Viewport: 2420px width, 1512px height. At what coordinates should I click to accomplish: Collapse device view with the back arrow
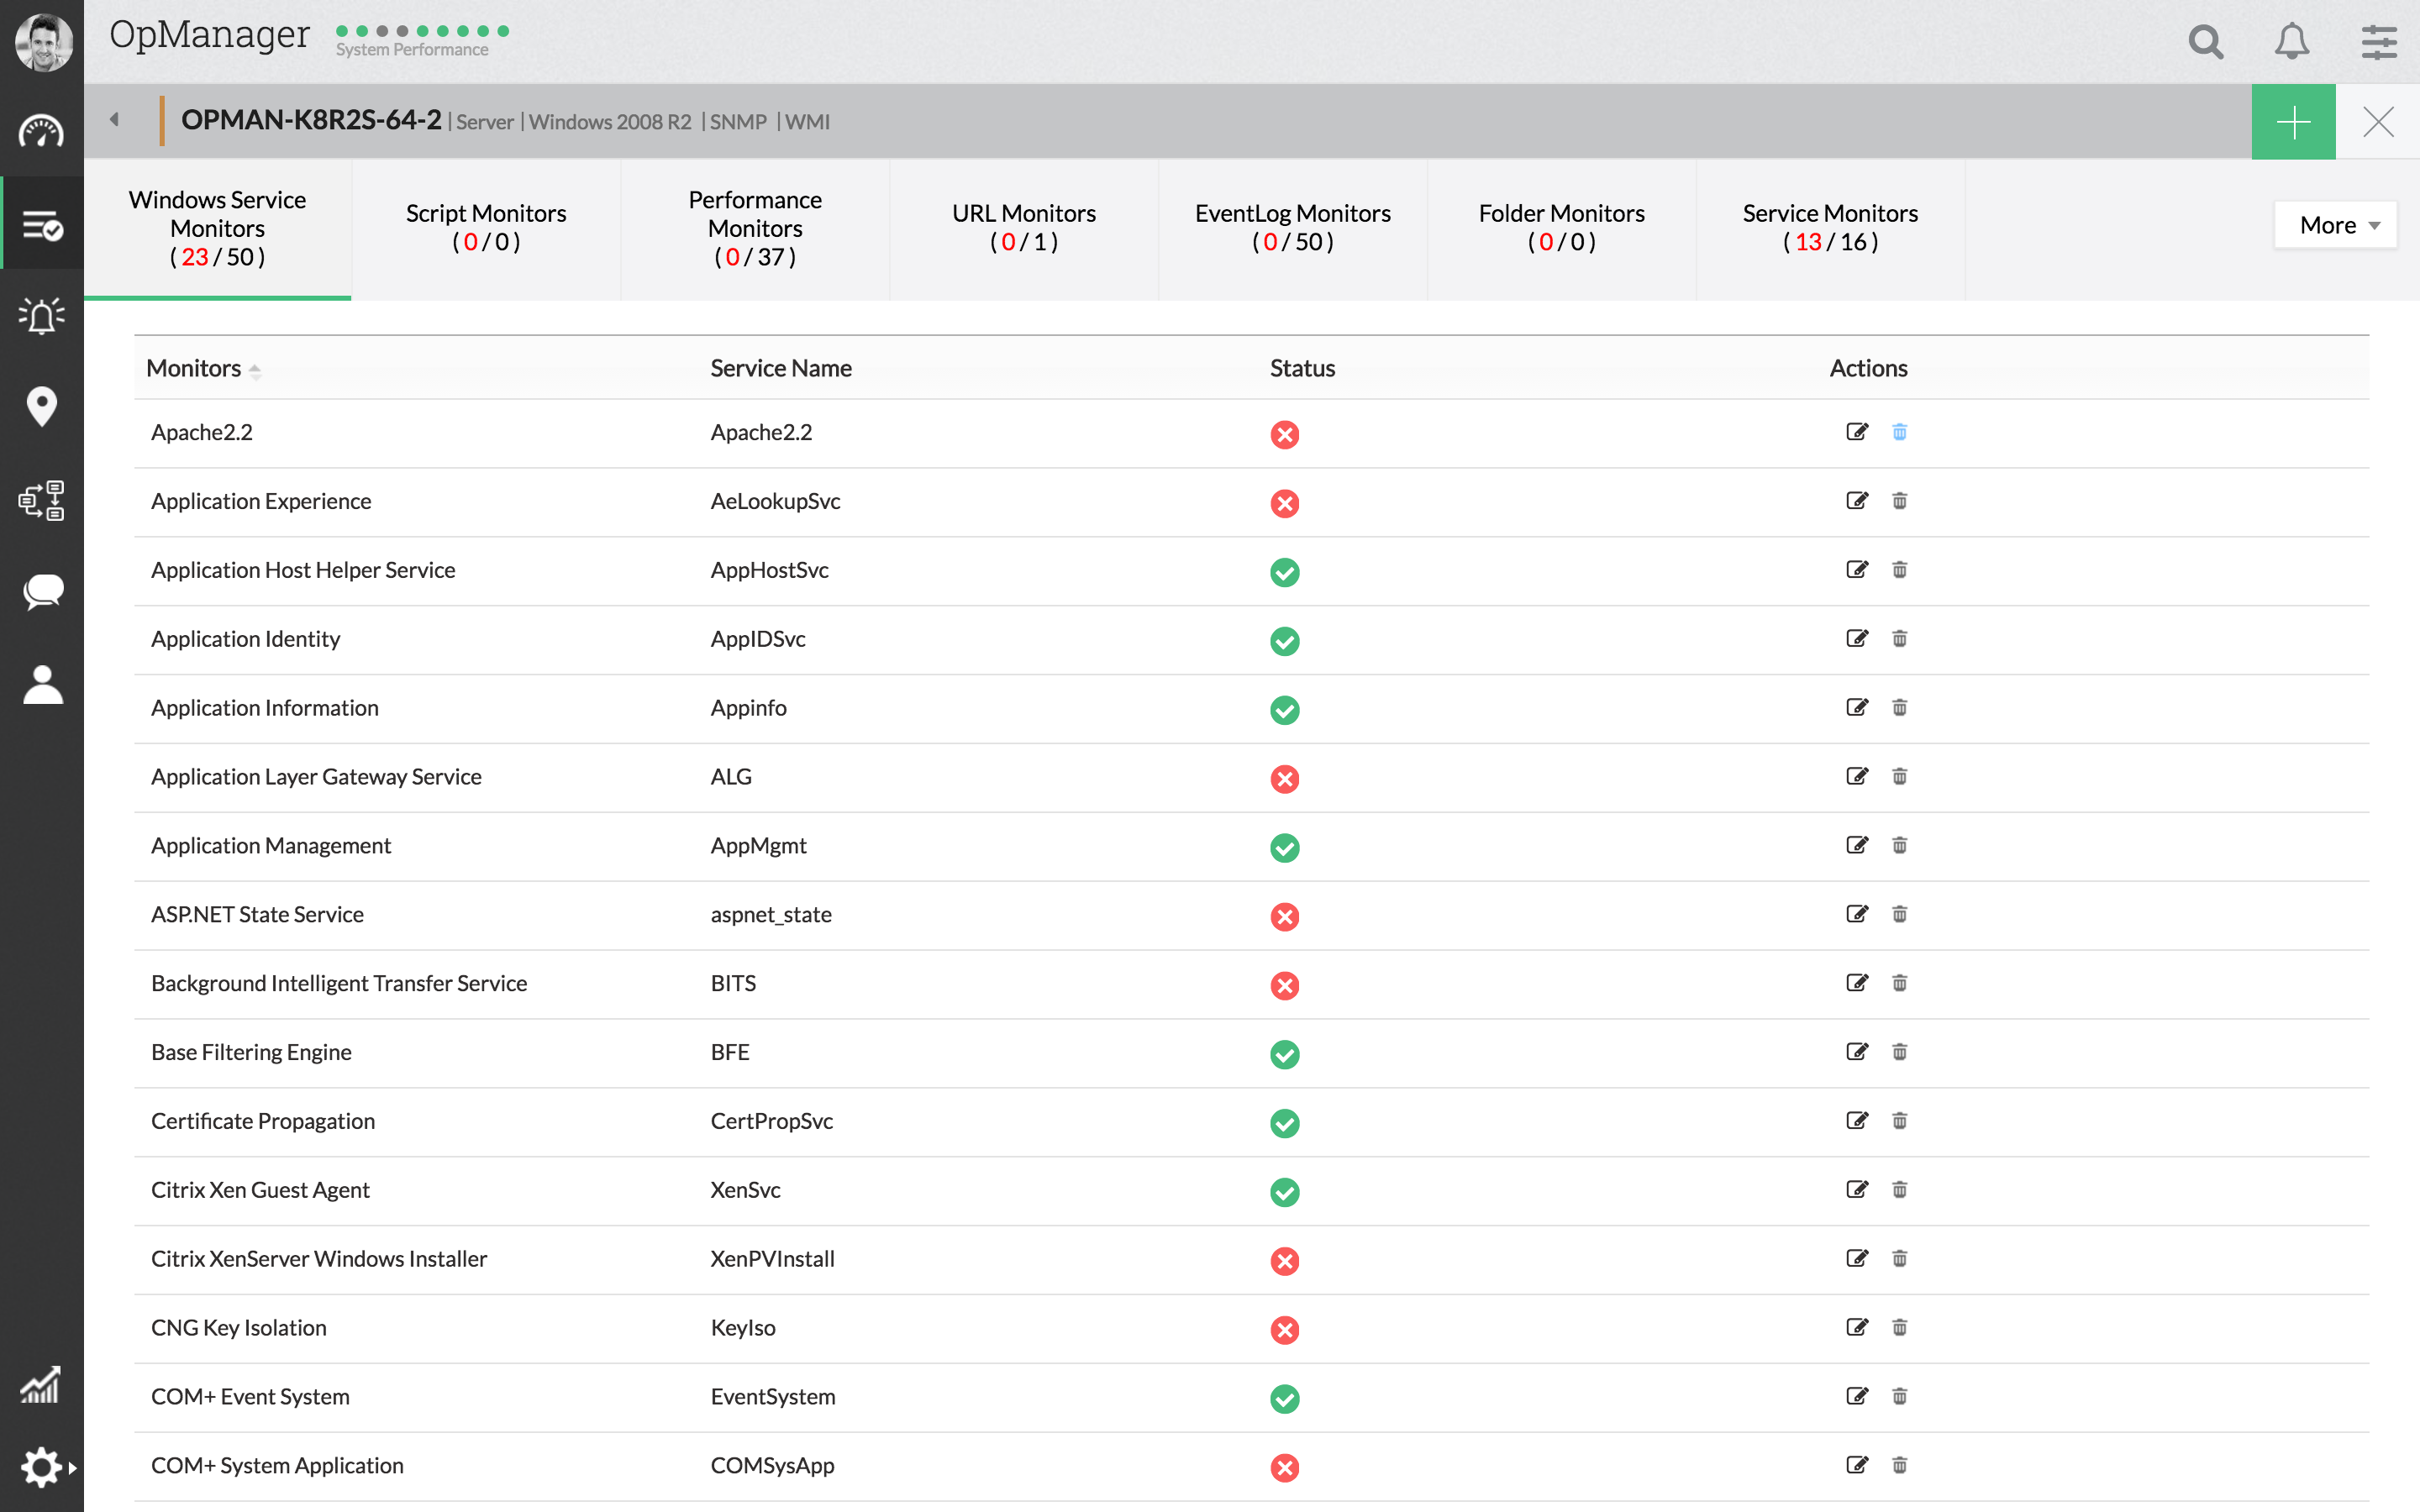coord(114,119)
